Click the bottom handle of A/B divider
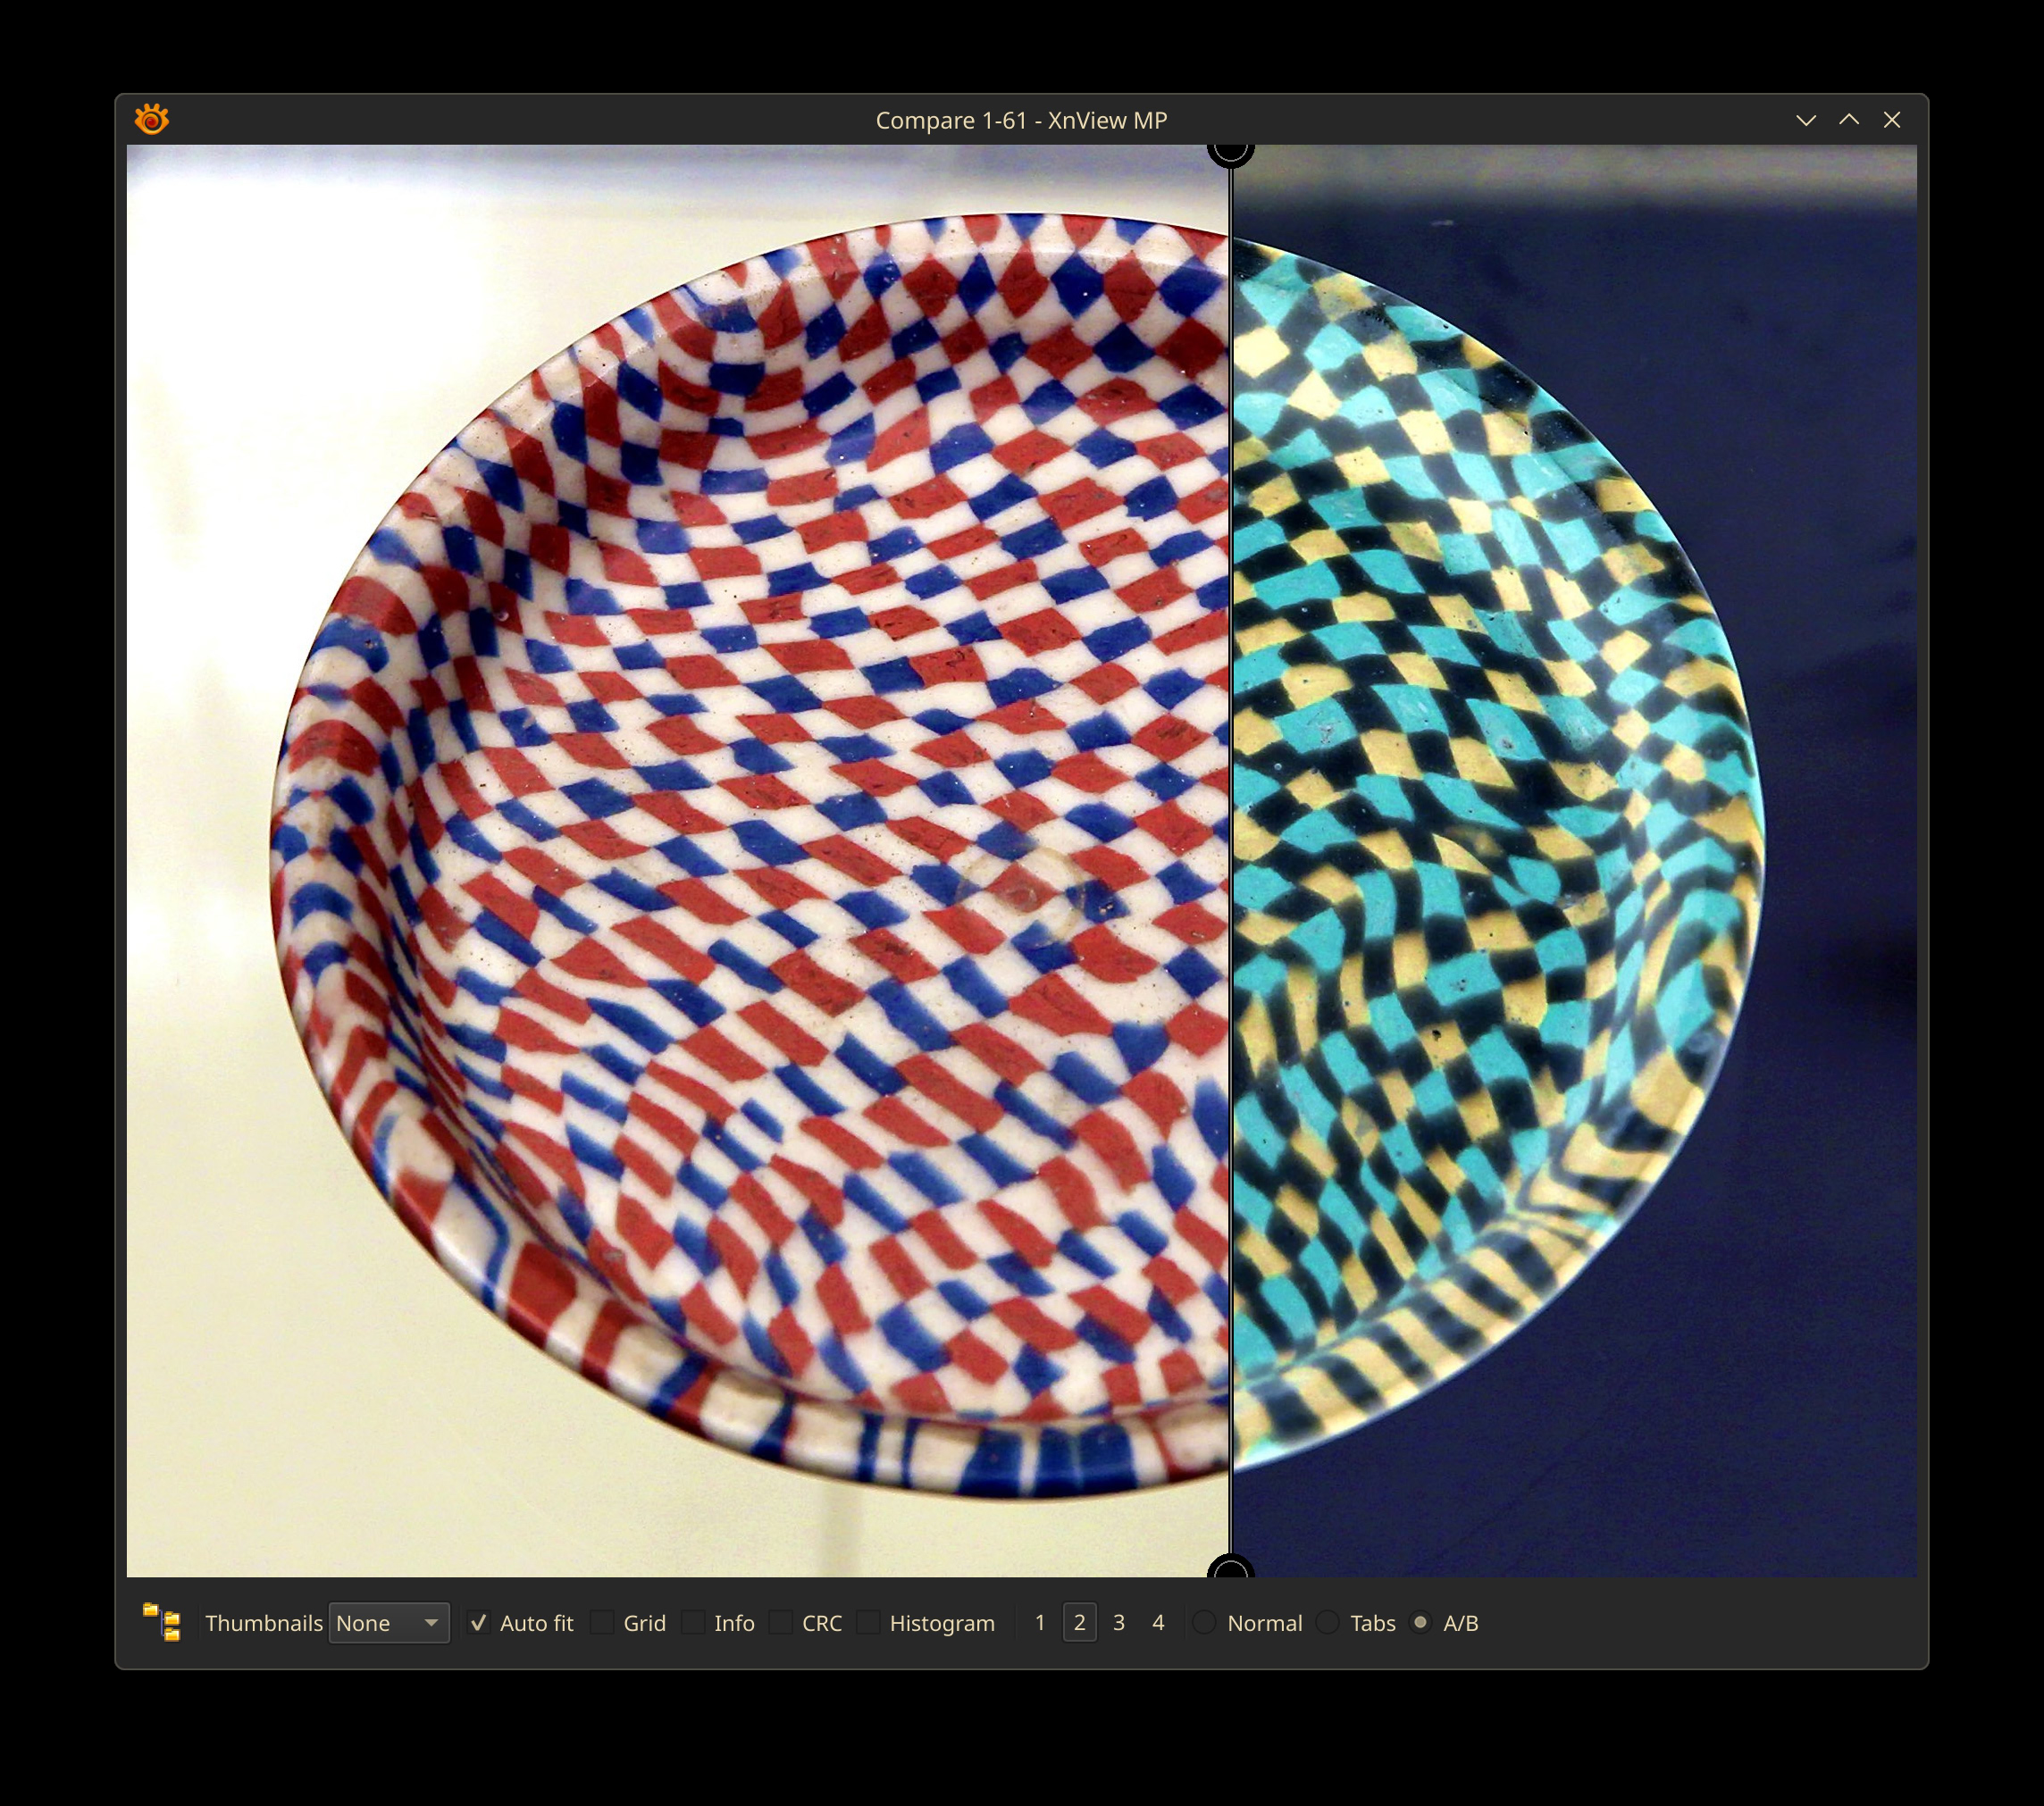The height and width of the screenshot is (1806, 2044). tap(1230, 1568)
